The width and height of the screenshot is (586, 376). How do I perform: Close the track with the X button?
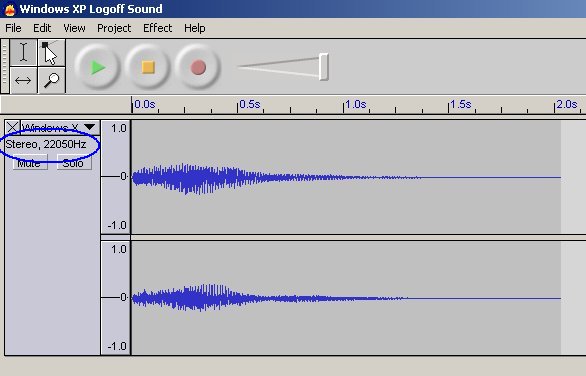(12, 127)
